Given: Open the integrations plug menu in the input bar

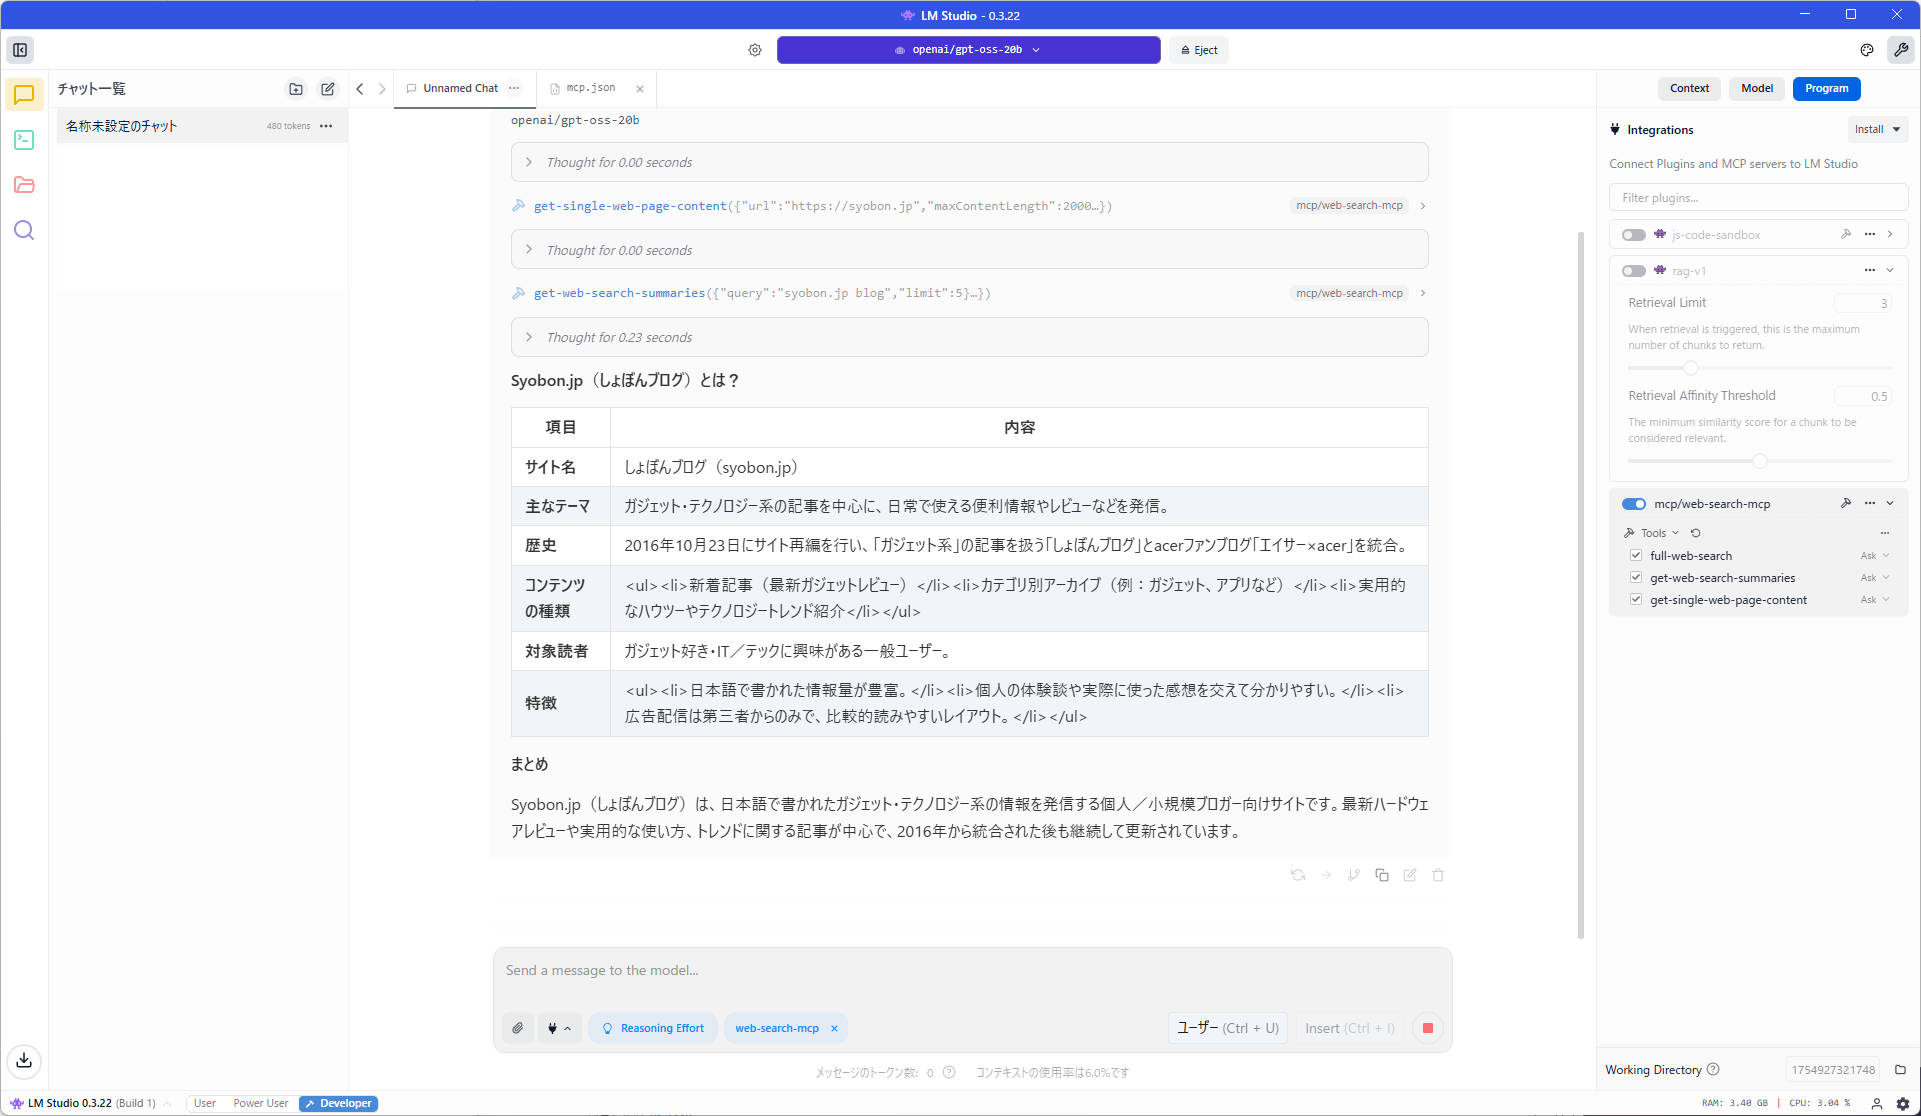Looking at the screenshot, I should [559, 1028].
